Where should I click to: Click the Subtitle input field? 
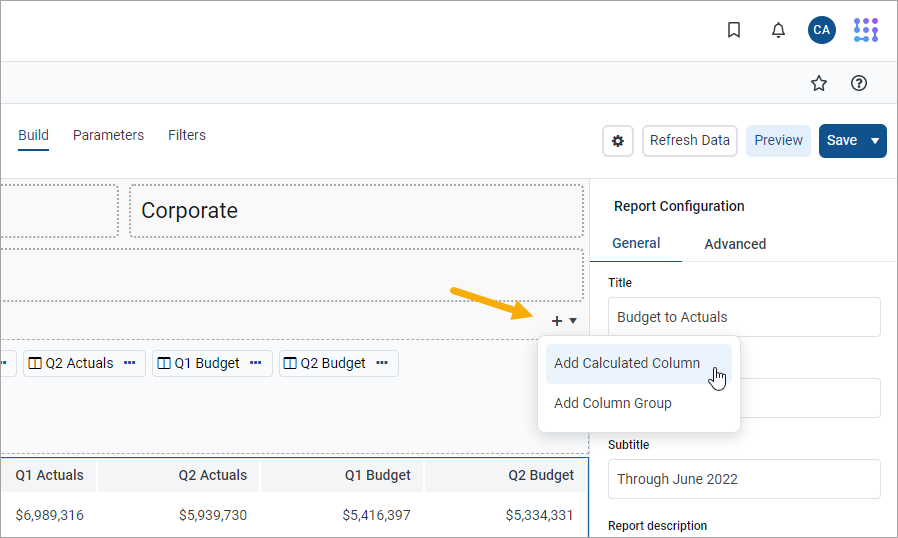tap(744, 479)
